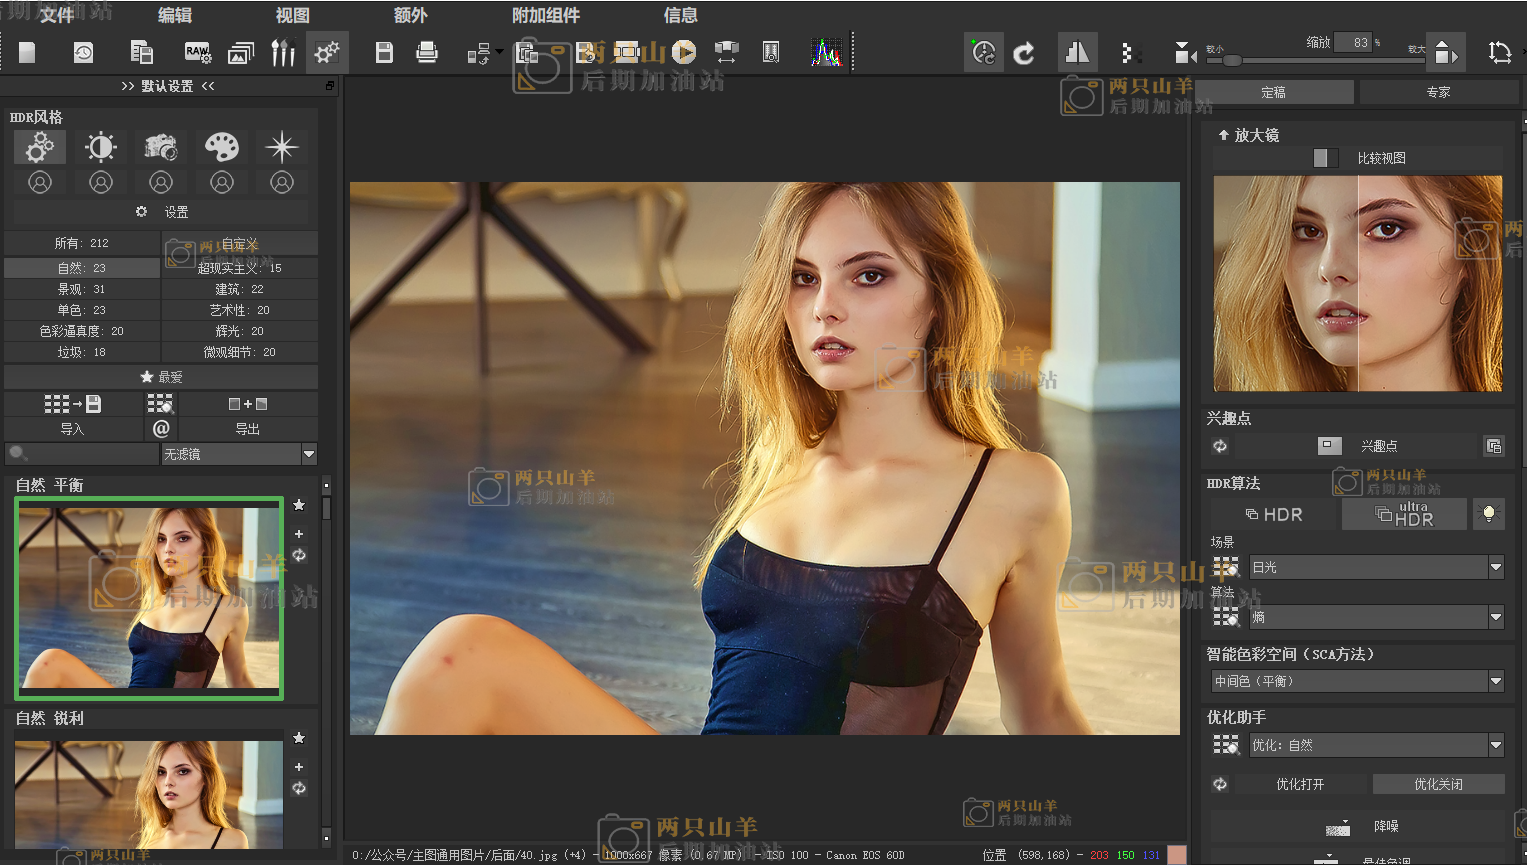Open the 文件 menu
The image size is (1527, 865).
[x=56, y=15]
